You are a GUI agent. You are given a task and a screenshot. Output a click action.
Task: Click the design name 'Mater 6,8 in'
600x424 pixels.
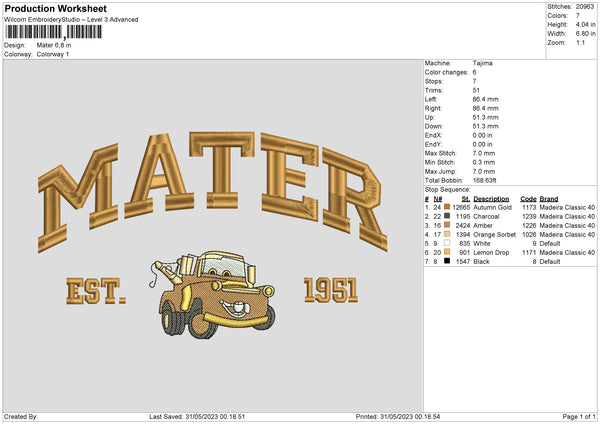click(x=54, y=45)
